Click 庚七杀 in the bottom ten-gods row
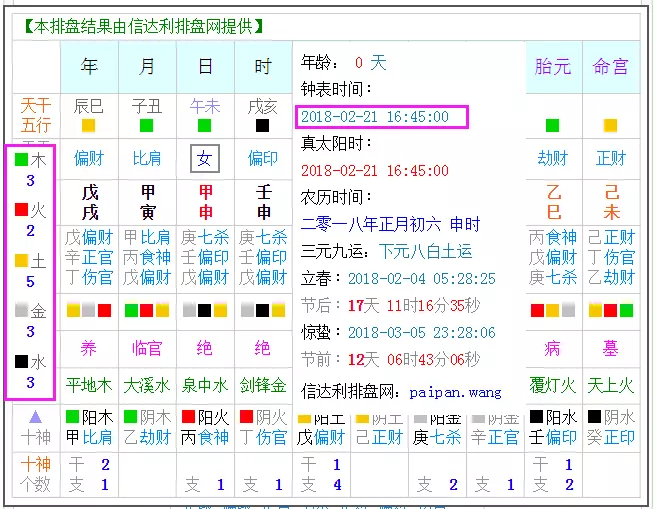 pos(437,438)
